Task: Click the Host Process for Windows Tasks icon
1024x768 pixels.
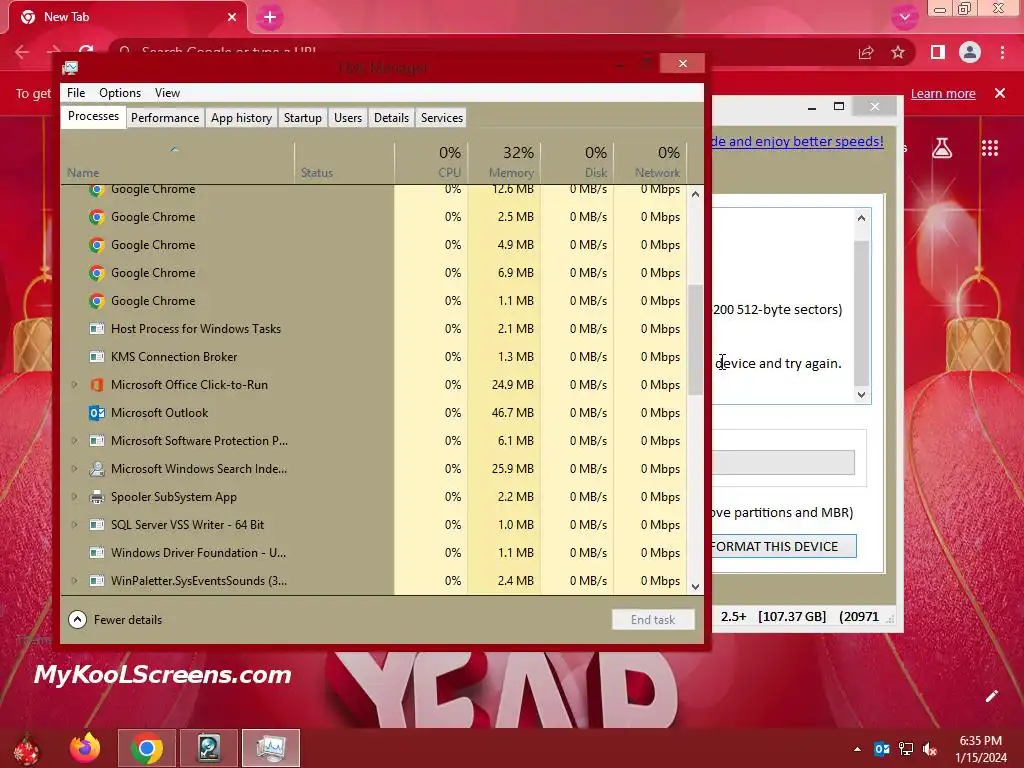Action: pos(97,328)
